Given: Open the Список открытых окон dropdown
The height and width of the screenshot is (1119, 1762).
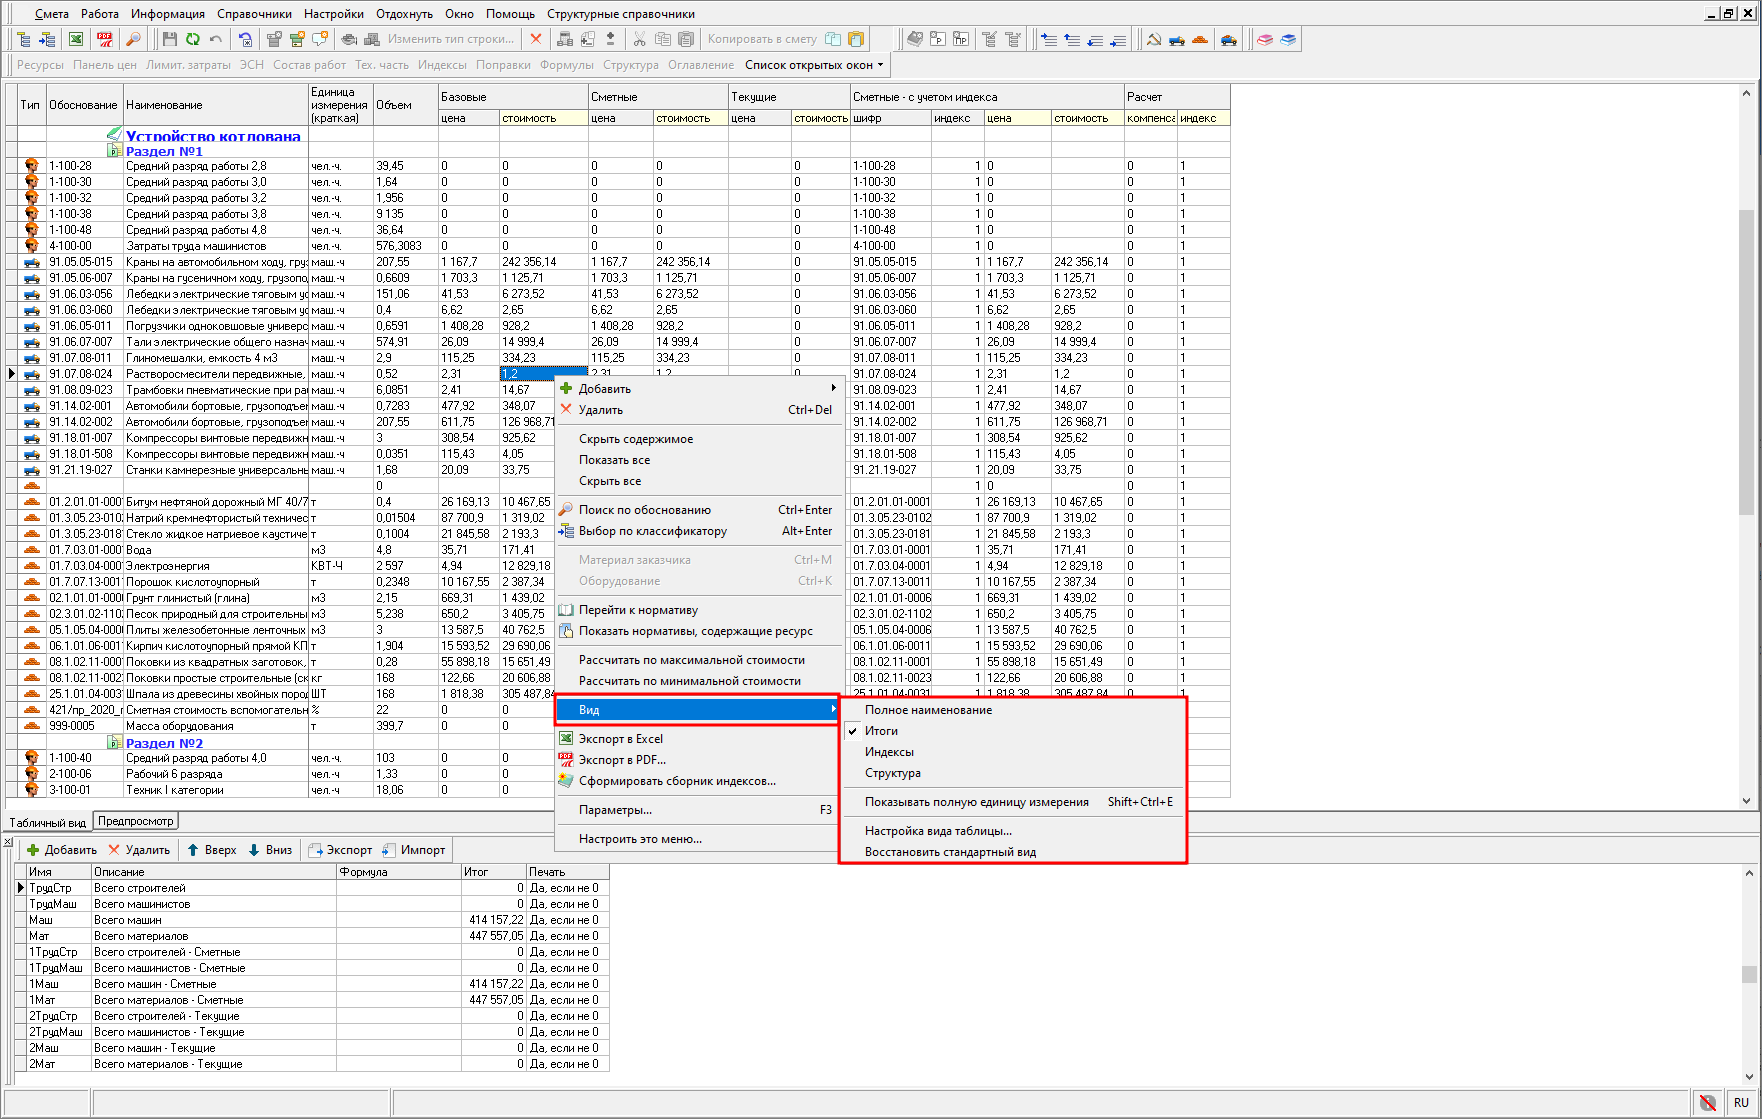Looking at the screenshot, I should click(x=814, y=65).
